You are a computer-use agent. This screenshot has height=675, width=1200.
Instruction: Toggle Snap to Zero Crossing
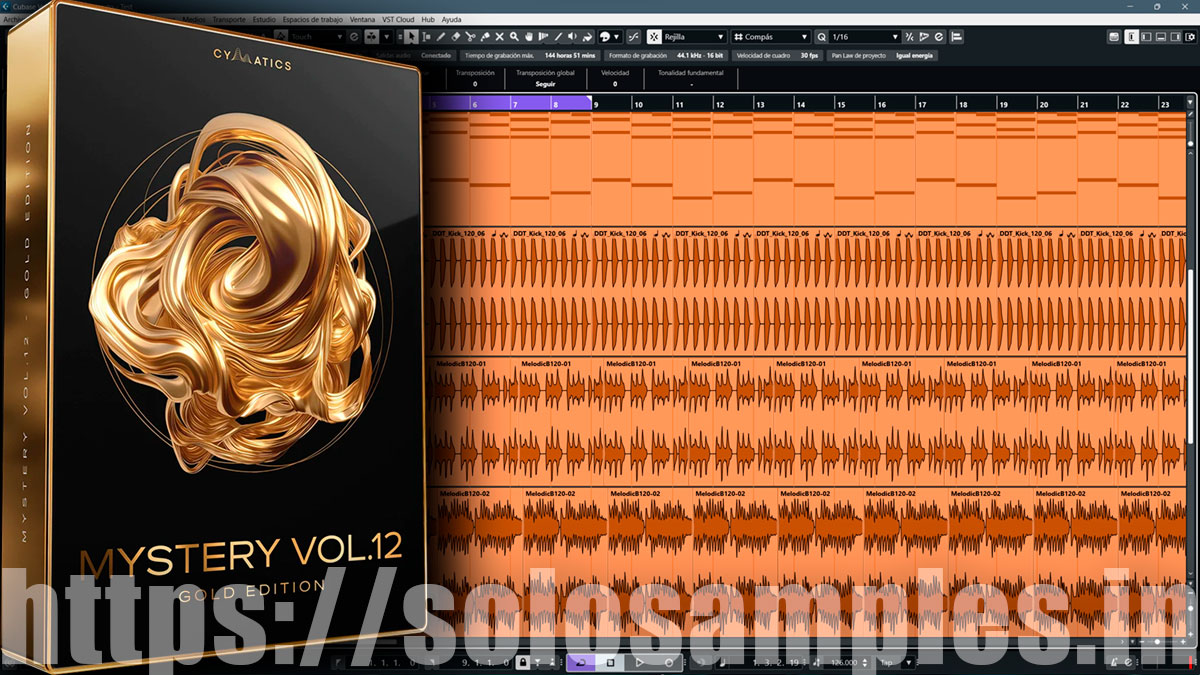(632, 36)
